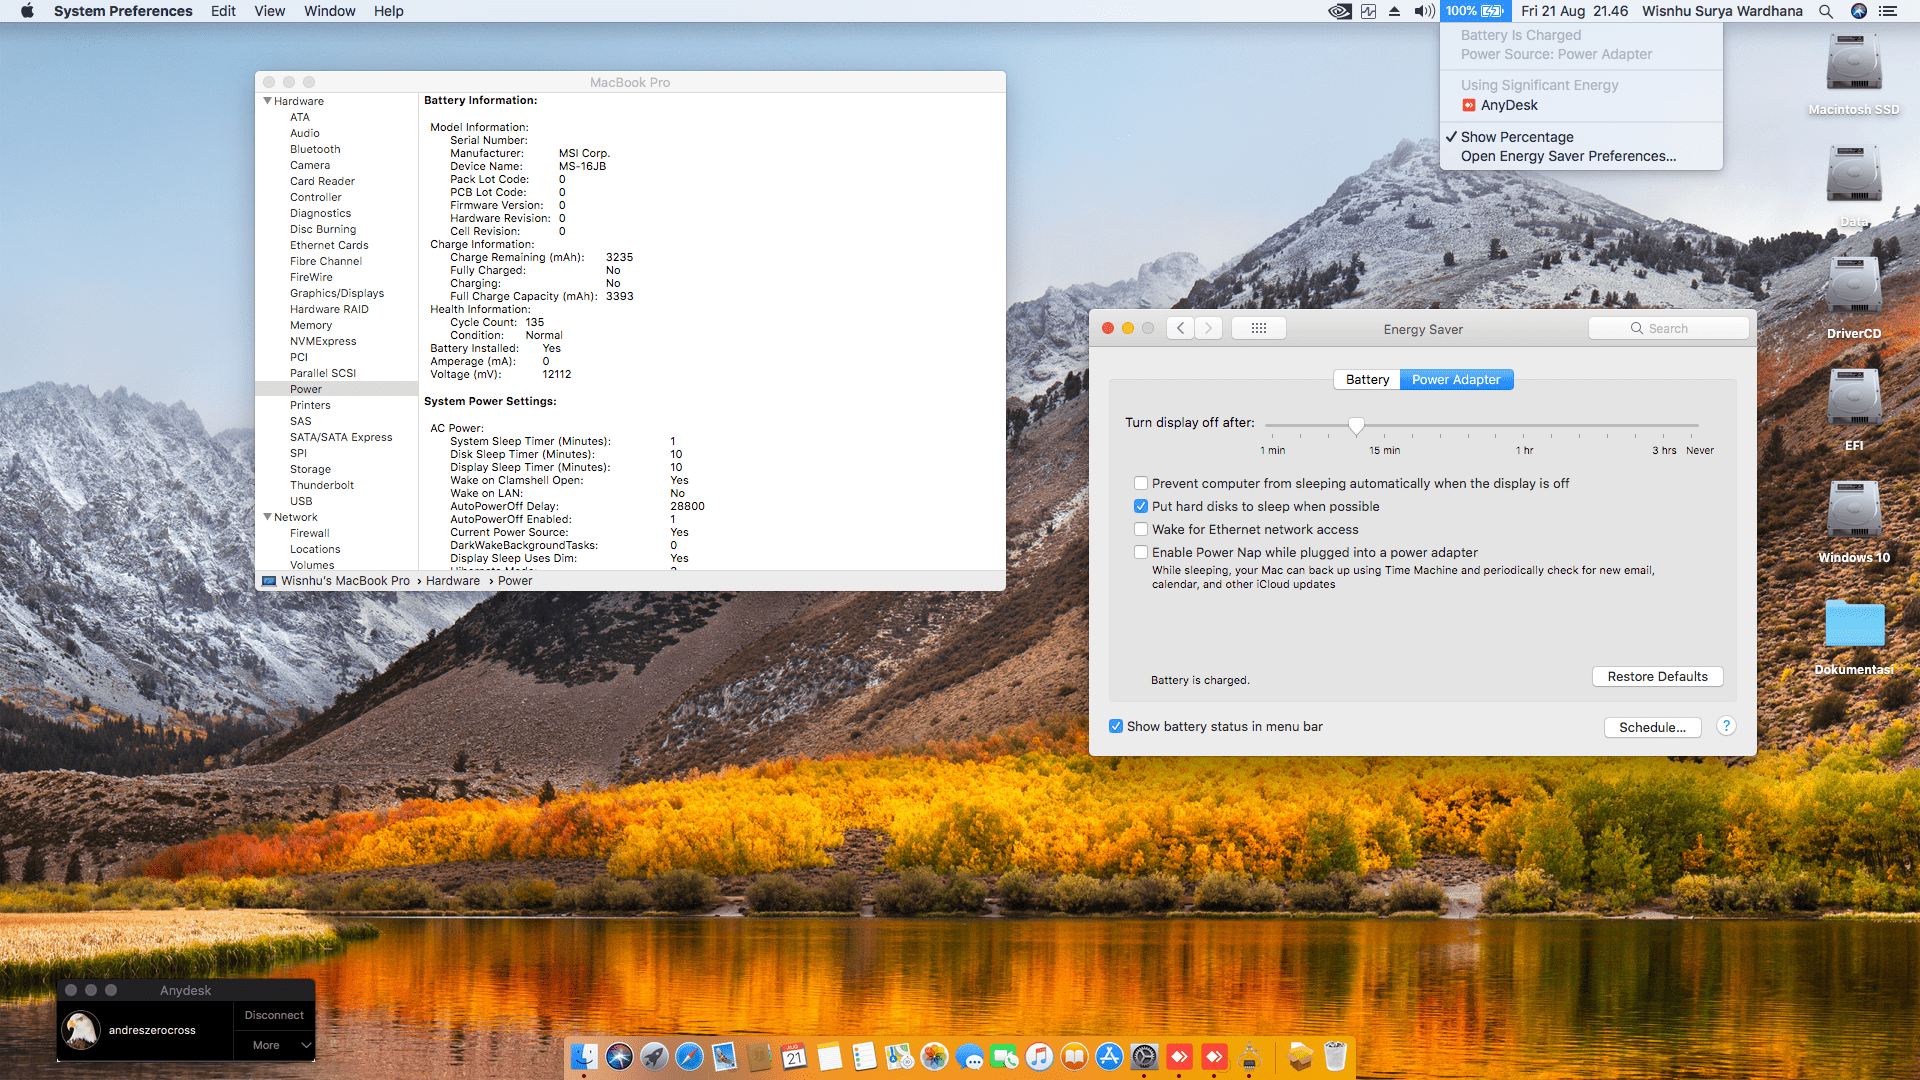This screenshot has height=1080, width=1920.
Task: Click the Energy Saver back arrow
Action: (1181, 328)
